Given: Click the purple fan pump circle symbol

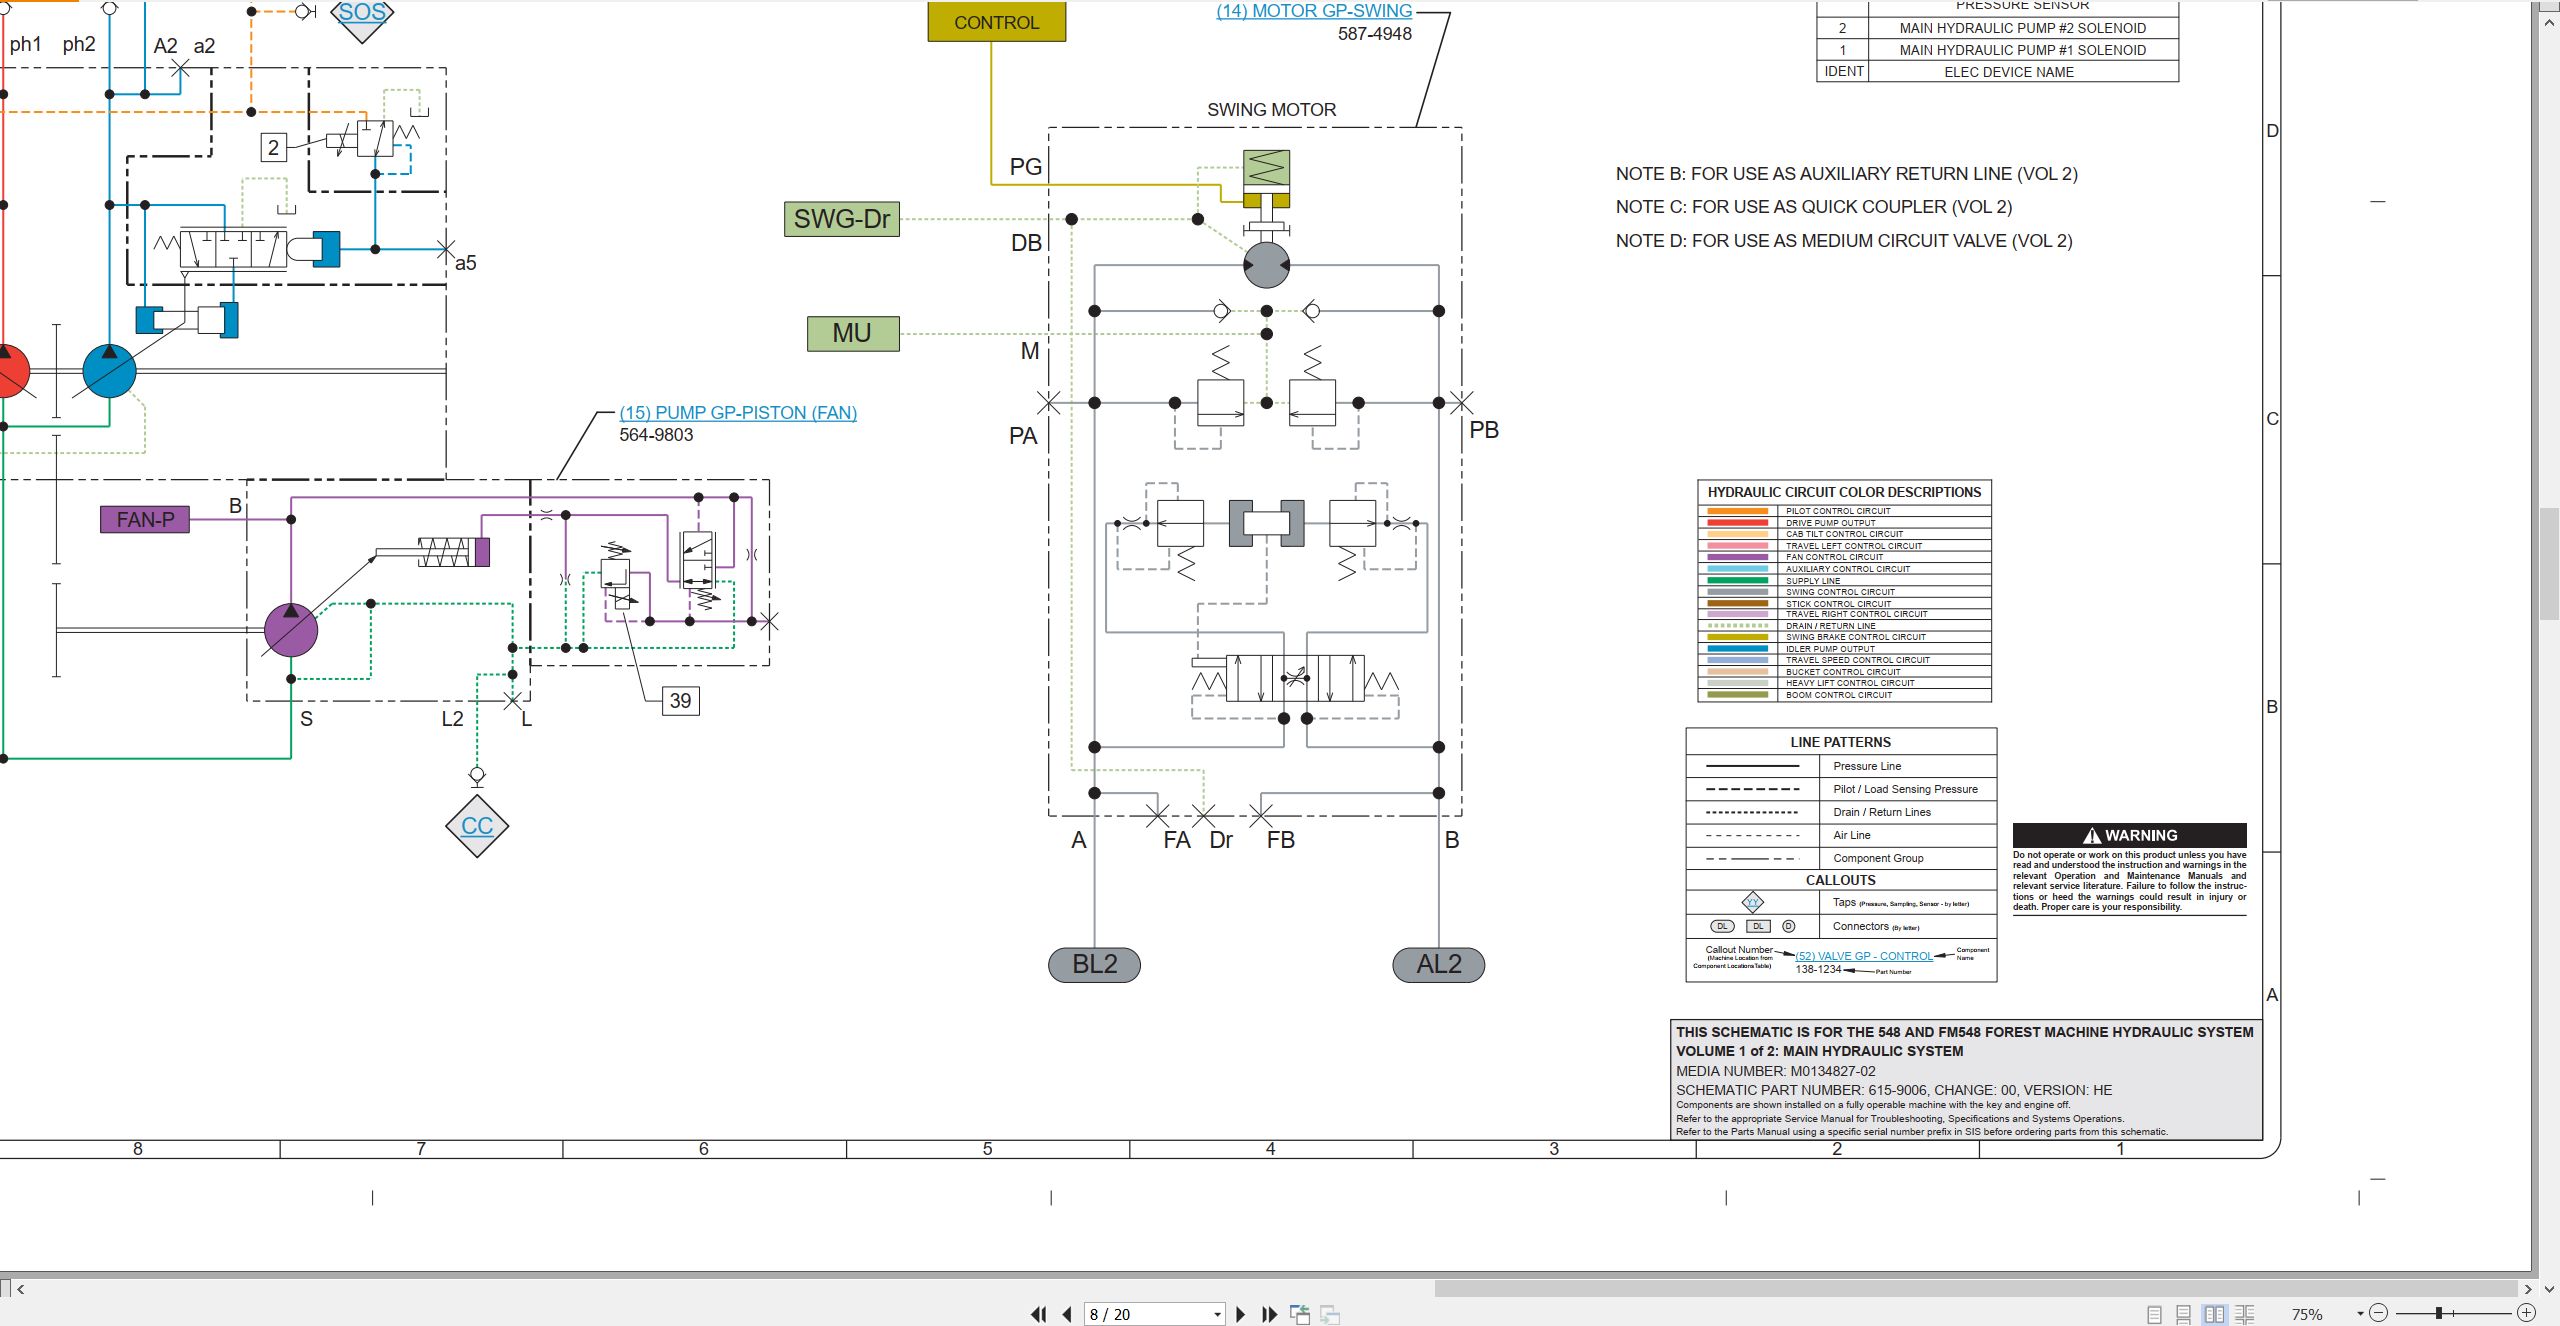Looking at the screenshot, I should pyautogui.click(x=291, y=630).
